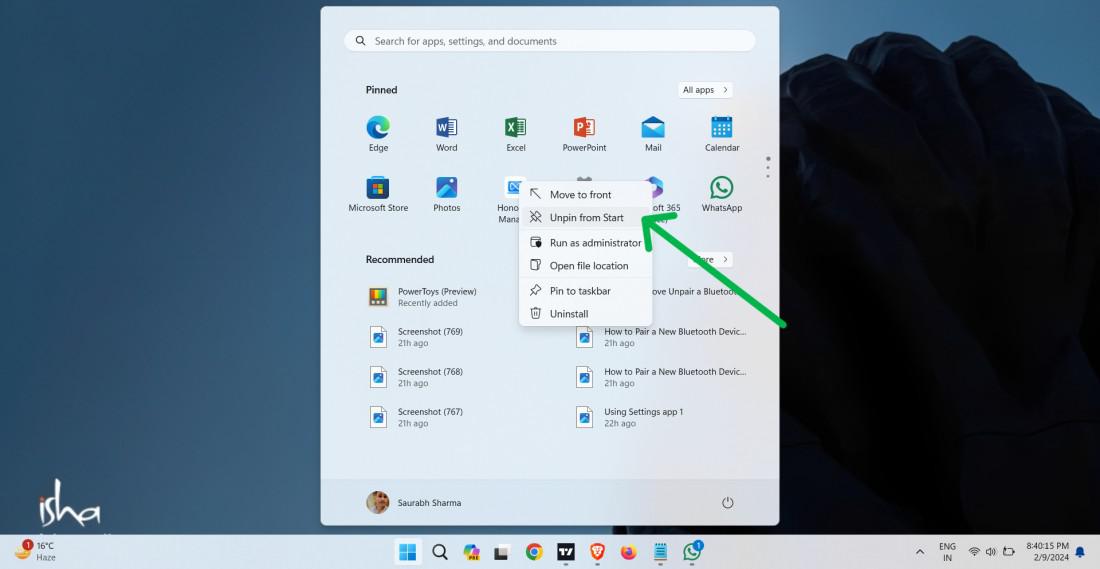
Task: Open the Edge pinned app
Action: pyautogui.click(x=378, y=134)
